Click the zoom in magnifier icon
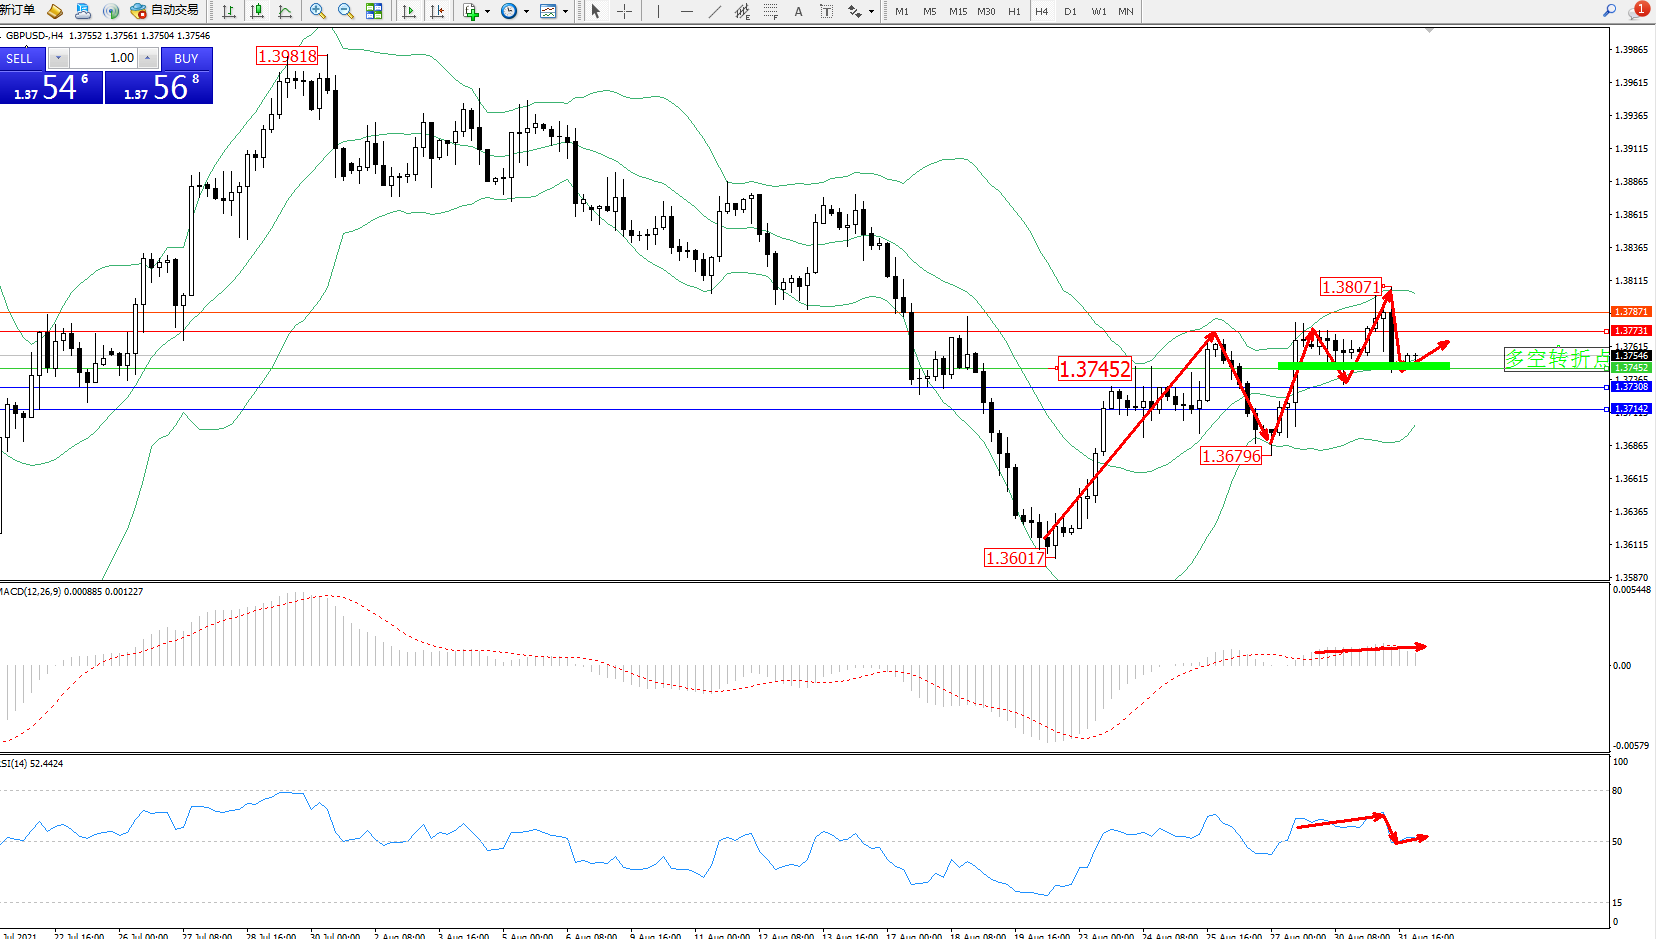 [x=318, y=11]
